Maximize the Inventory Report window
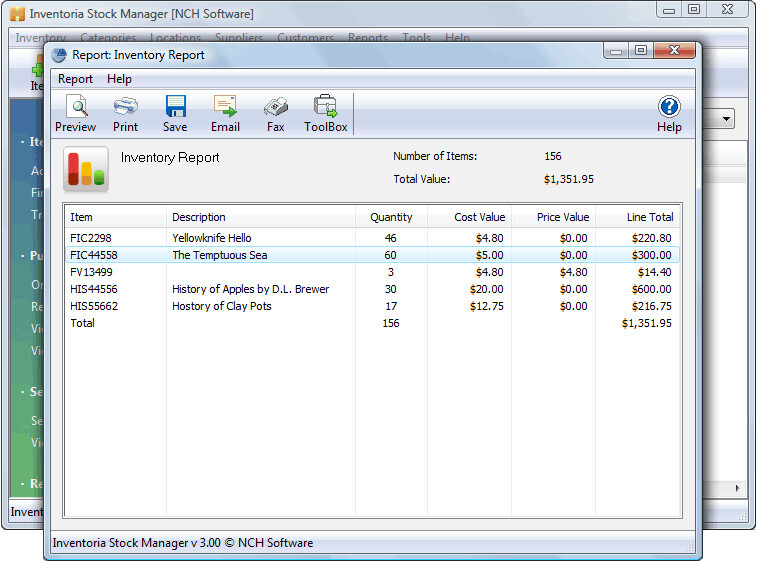This screenshot has height=562, width=757. [641, 51]
